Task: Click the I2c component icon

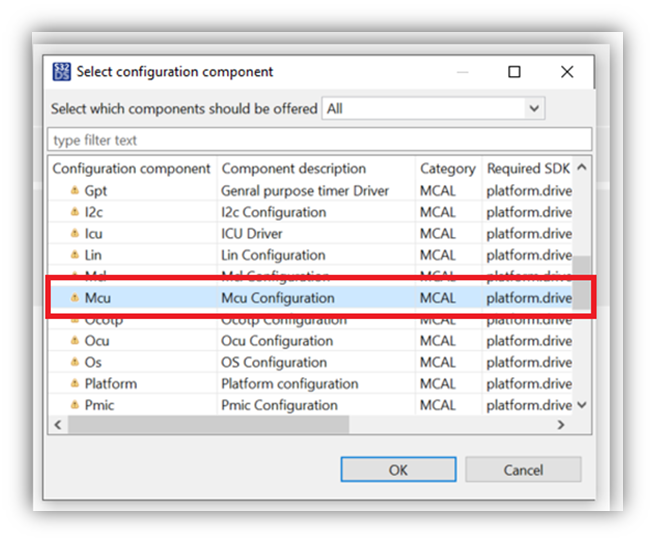Action: 74,212
